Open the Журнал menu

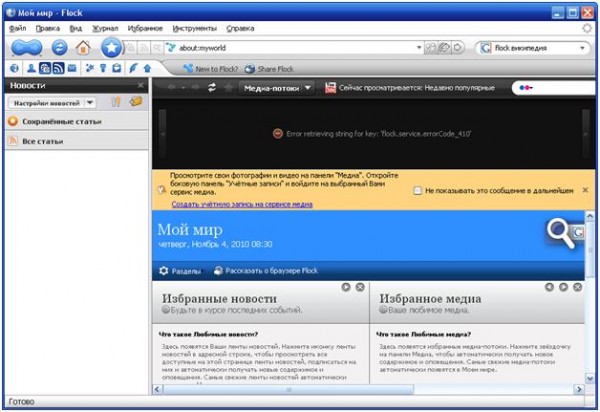tap(105, 28)
